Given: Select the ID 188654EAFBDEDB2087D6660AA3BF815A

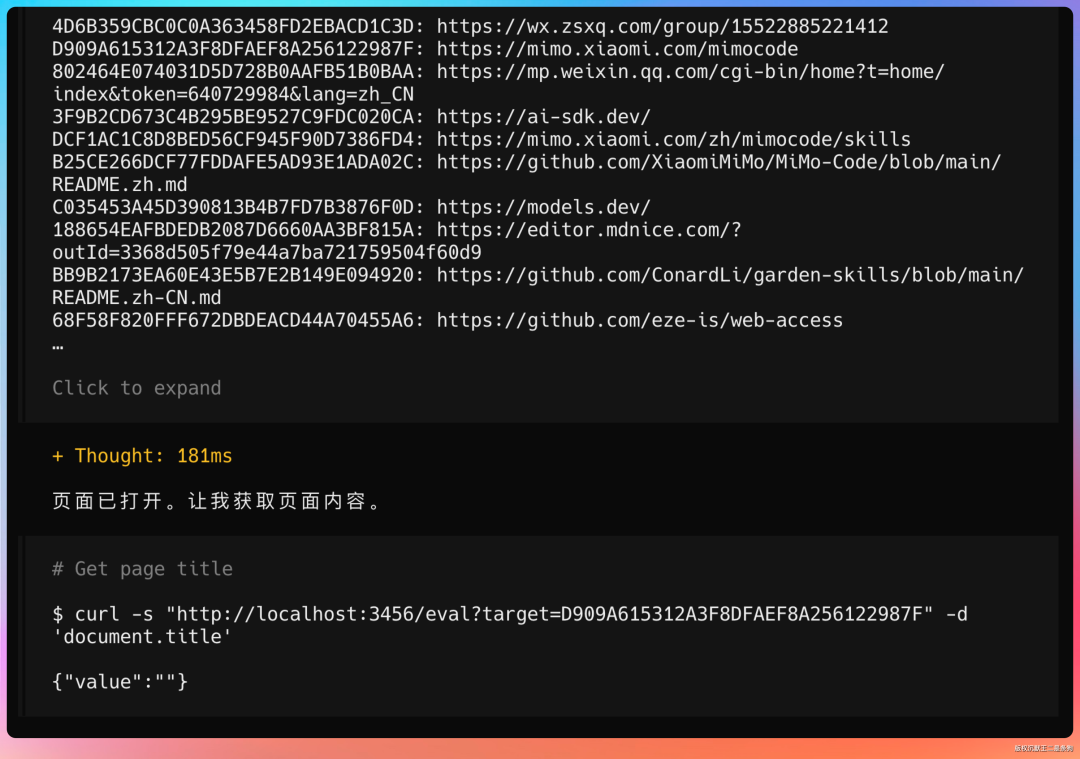Looking at the screenshot, I should point(233,230).
